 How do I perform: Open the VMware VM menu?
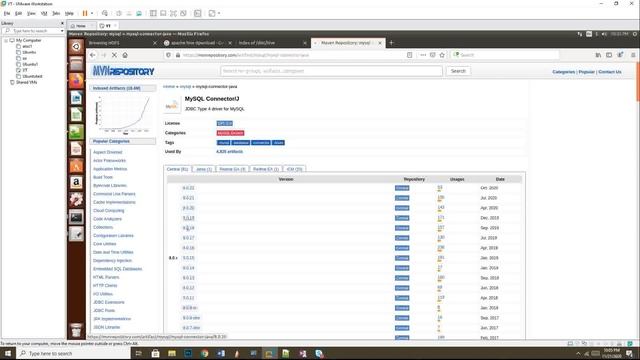(x=44, y=13)
